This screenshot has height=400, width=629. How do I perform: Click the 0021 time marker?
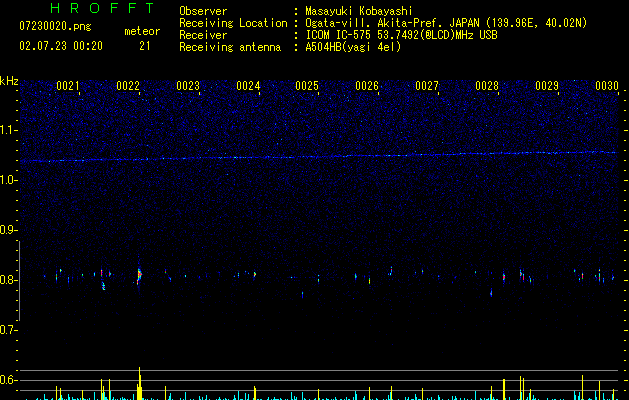[67, 86]
